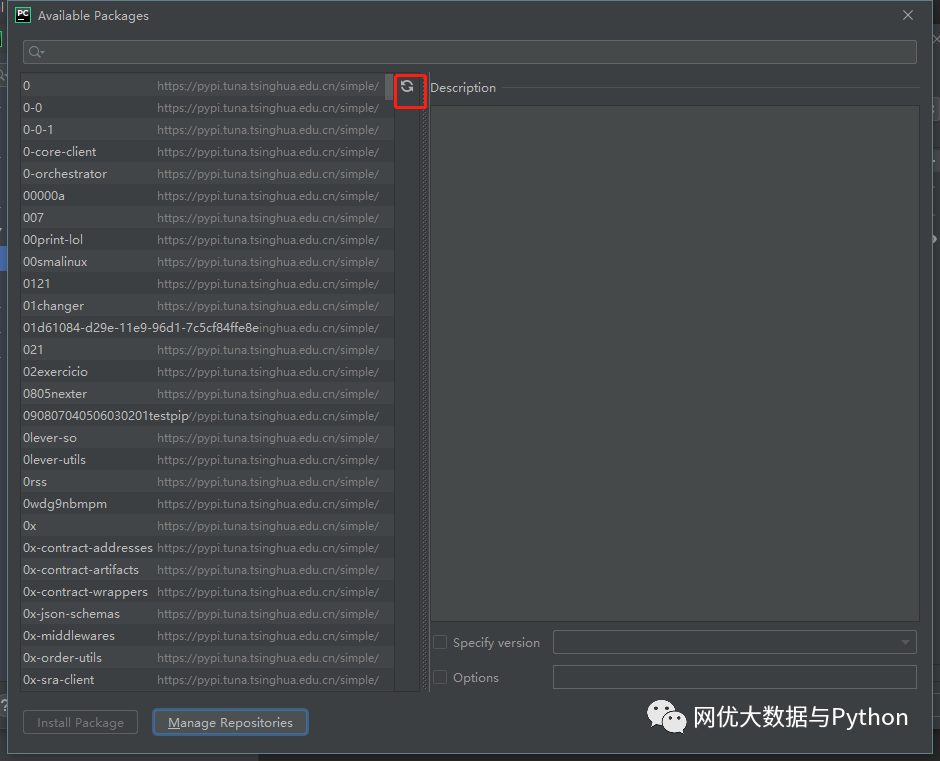Viewport: 940px width, 761px height.
Task: Click the refresh packages list icon
Action: pos(407,86)
